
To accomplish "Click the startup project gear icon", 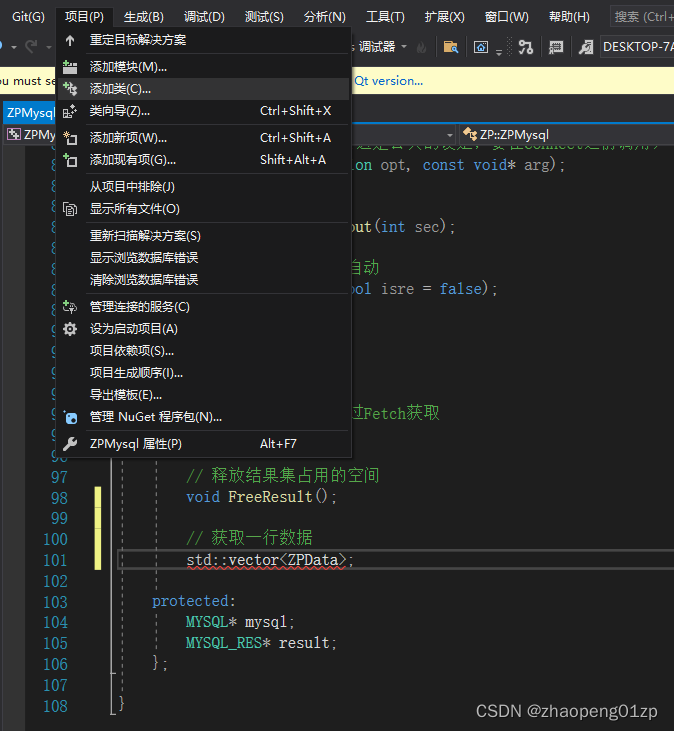I will (x=70, y=329).
